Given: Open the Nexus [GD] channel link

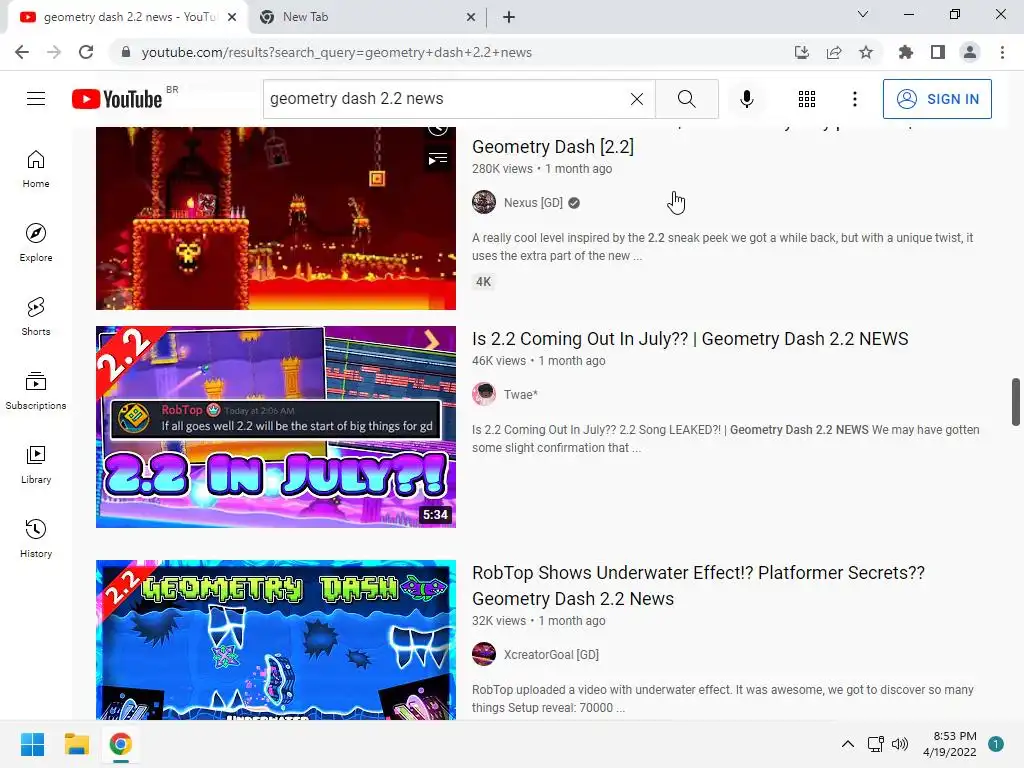Looking at the screenshot, I should pos(533,202).
